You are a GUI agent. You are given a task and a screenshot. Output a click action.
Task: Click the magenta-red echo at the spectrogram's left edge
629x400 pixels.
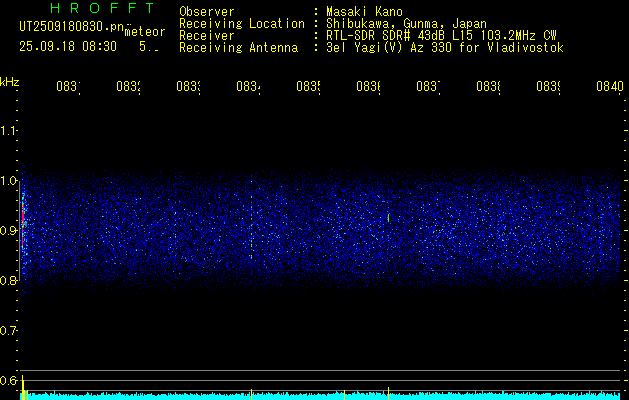(x=22, y=216)
